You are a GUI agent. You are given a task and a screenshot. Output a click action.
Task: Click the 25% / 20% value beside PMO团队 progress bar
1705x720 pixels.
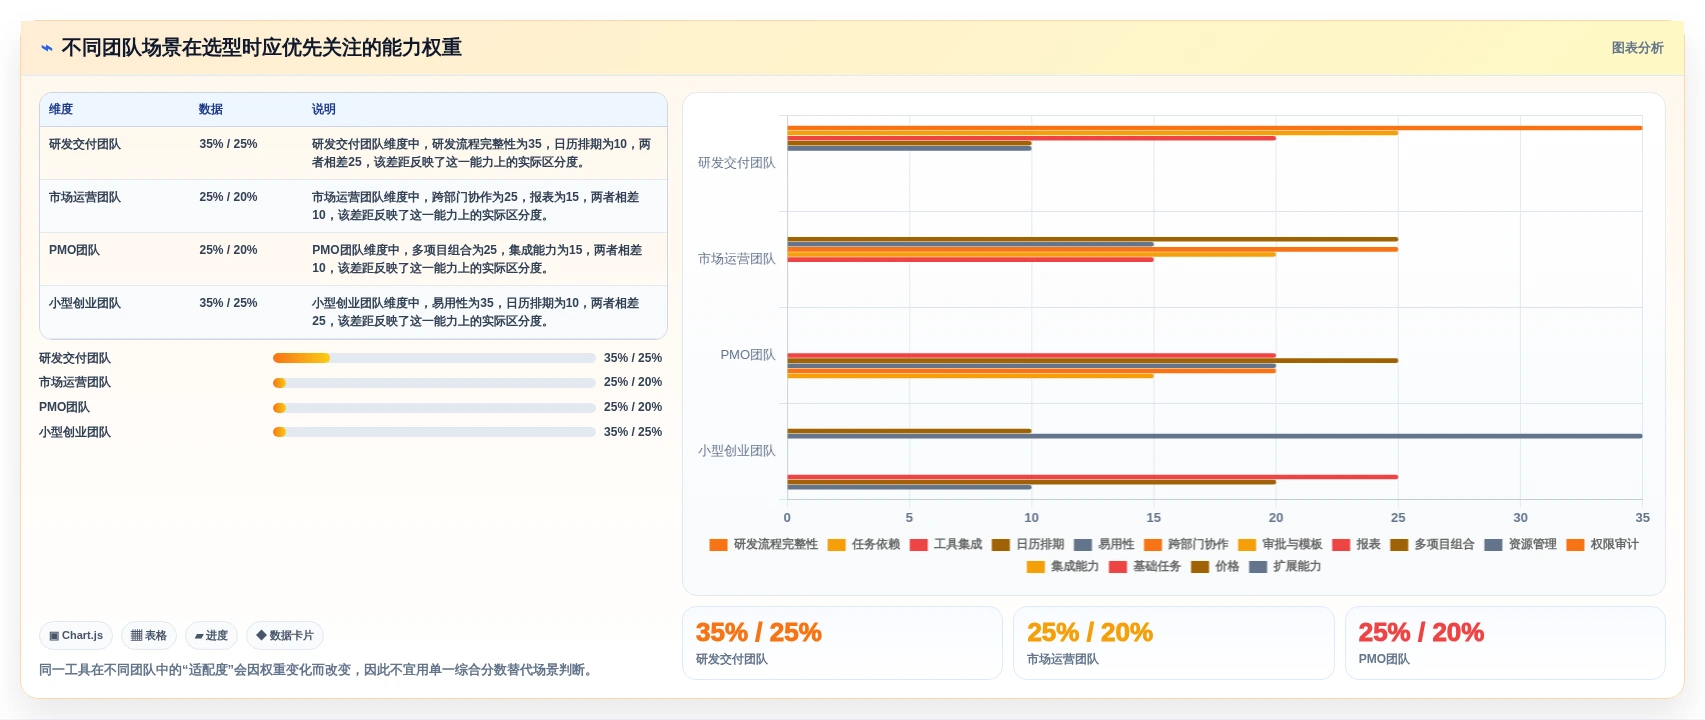633,407
